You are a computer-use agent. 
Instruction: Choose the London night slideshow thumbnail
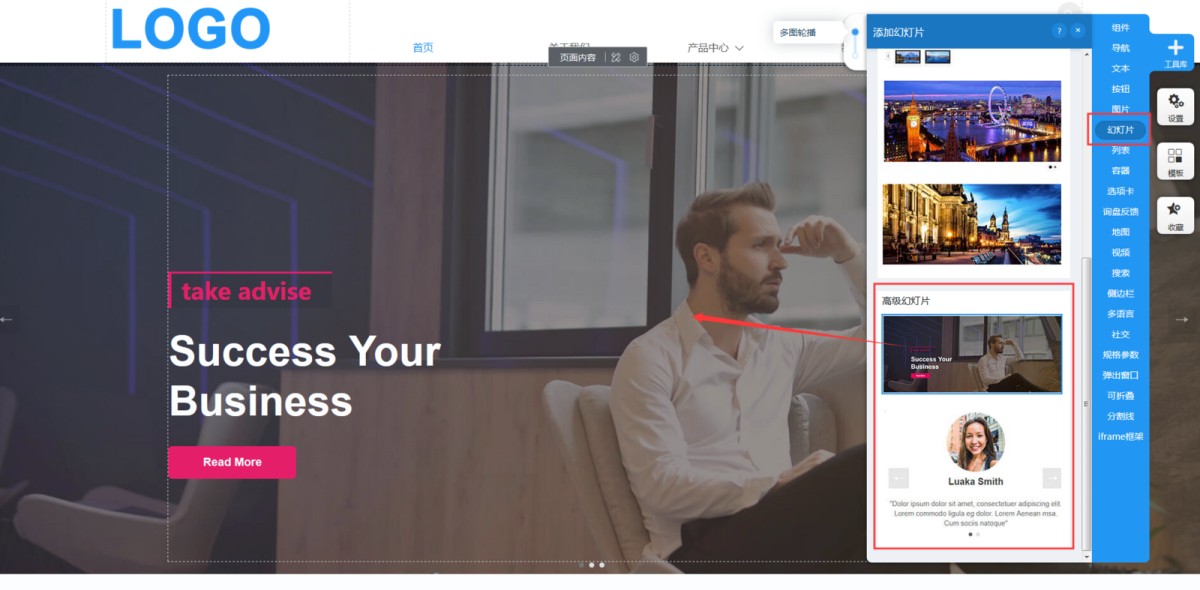pyautogui.click(x=972, y=121)
